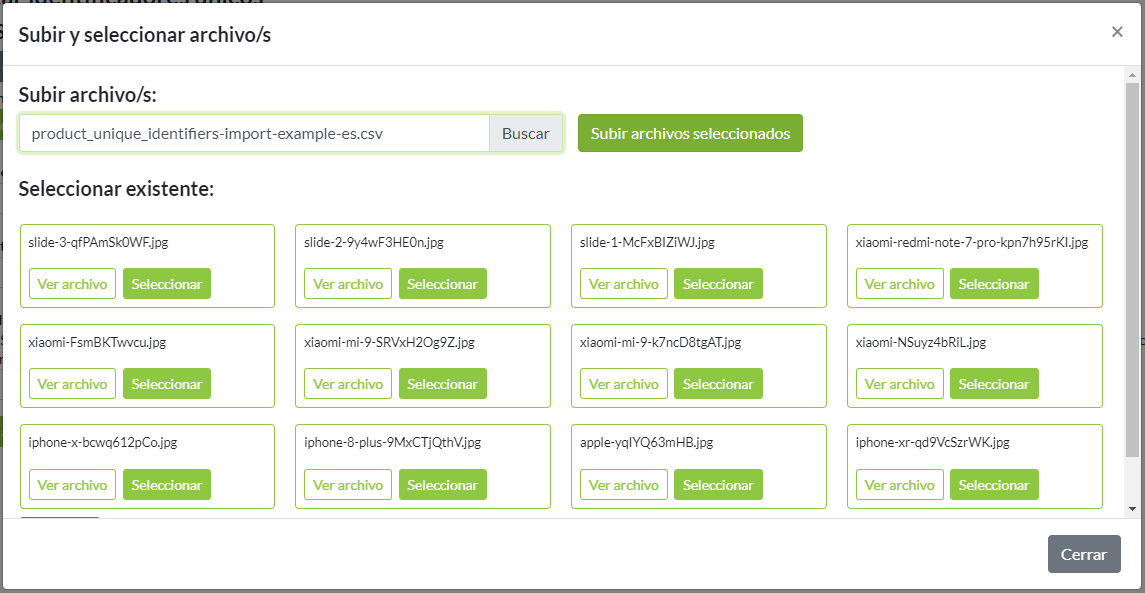
Task: Select the iphone-xr-qd9VcSzrWK.jpg file
Action: 993,485
